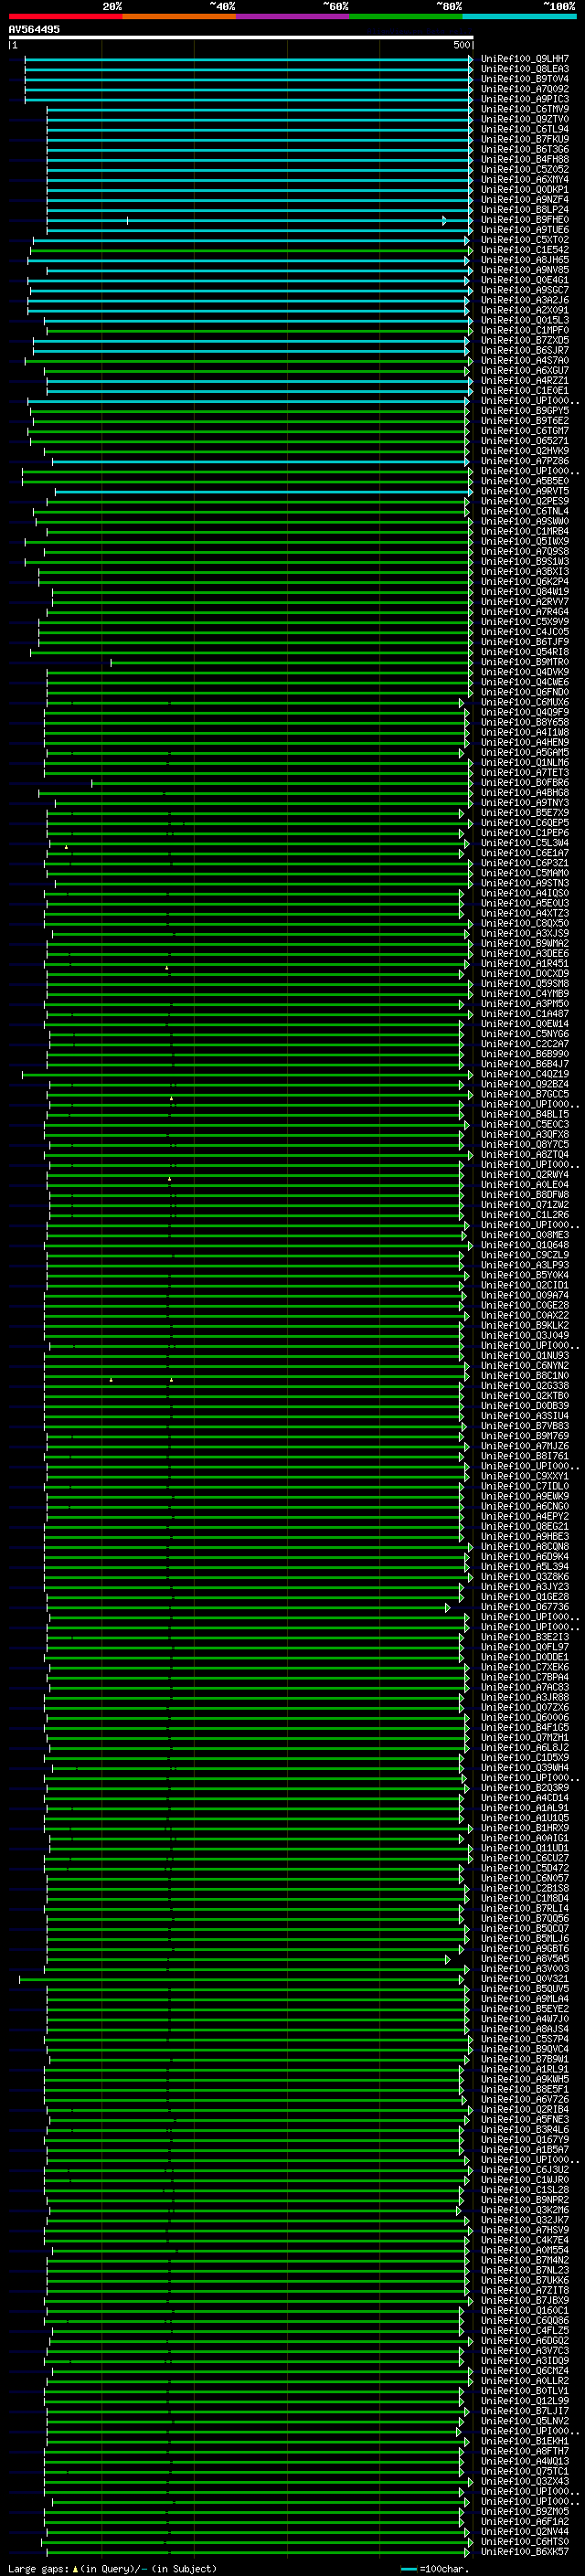Select label UniRef100_B7M4N2
Viewport: 585px width, 2576px height.
[x=525, y=2260]
